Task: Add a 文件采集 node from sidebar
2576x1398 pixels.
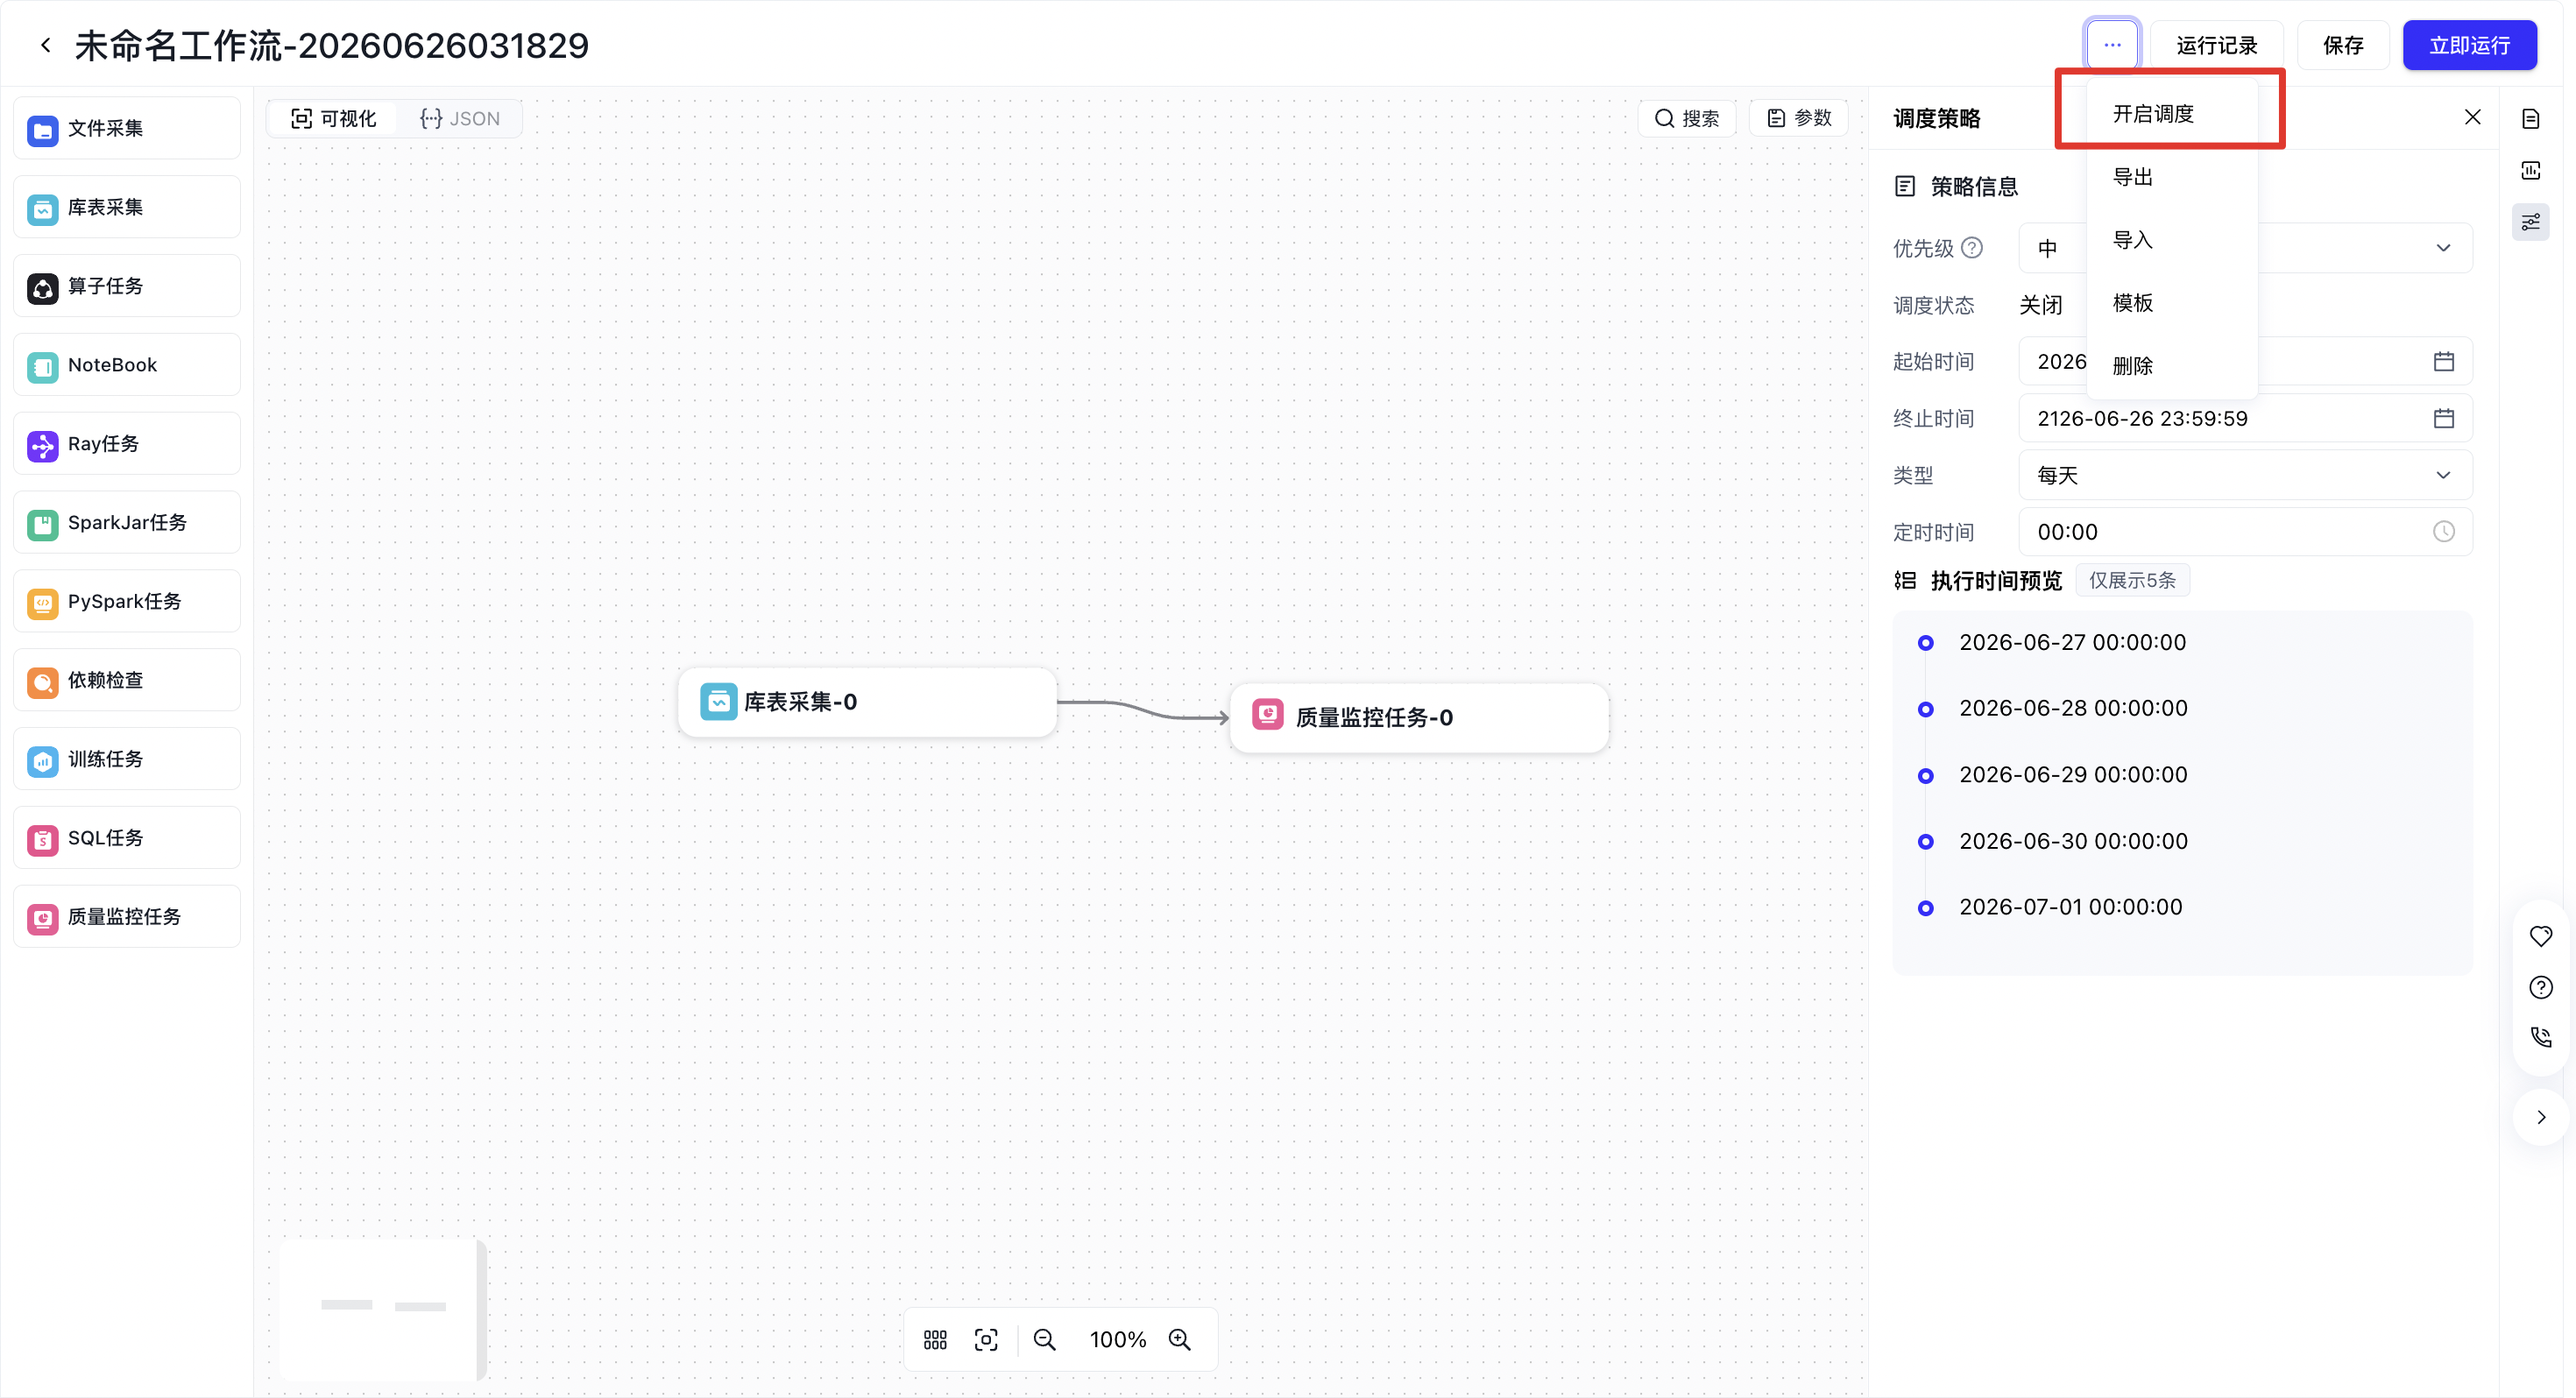Action: (x=127, y=128)
